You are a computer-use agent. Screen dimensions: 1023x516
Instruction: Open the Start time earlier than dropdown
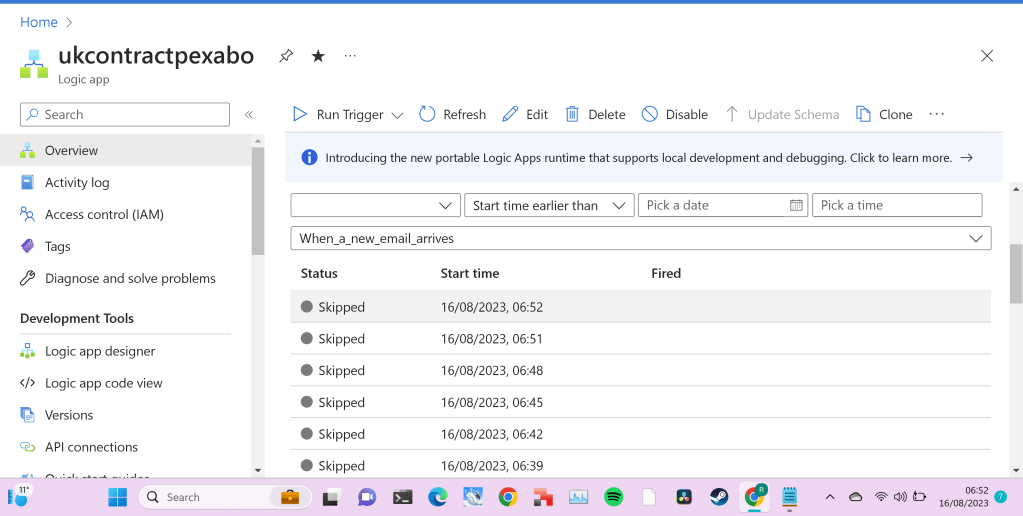click(549, 205)
